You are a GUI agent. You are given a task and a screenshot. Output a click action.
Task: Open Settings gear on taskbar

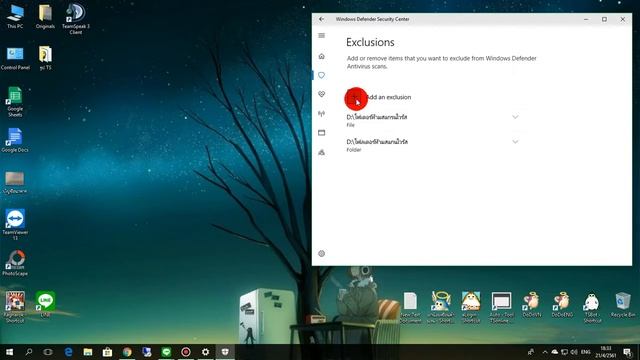pyautogui.click(x=205, y=352)
